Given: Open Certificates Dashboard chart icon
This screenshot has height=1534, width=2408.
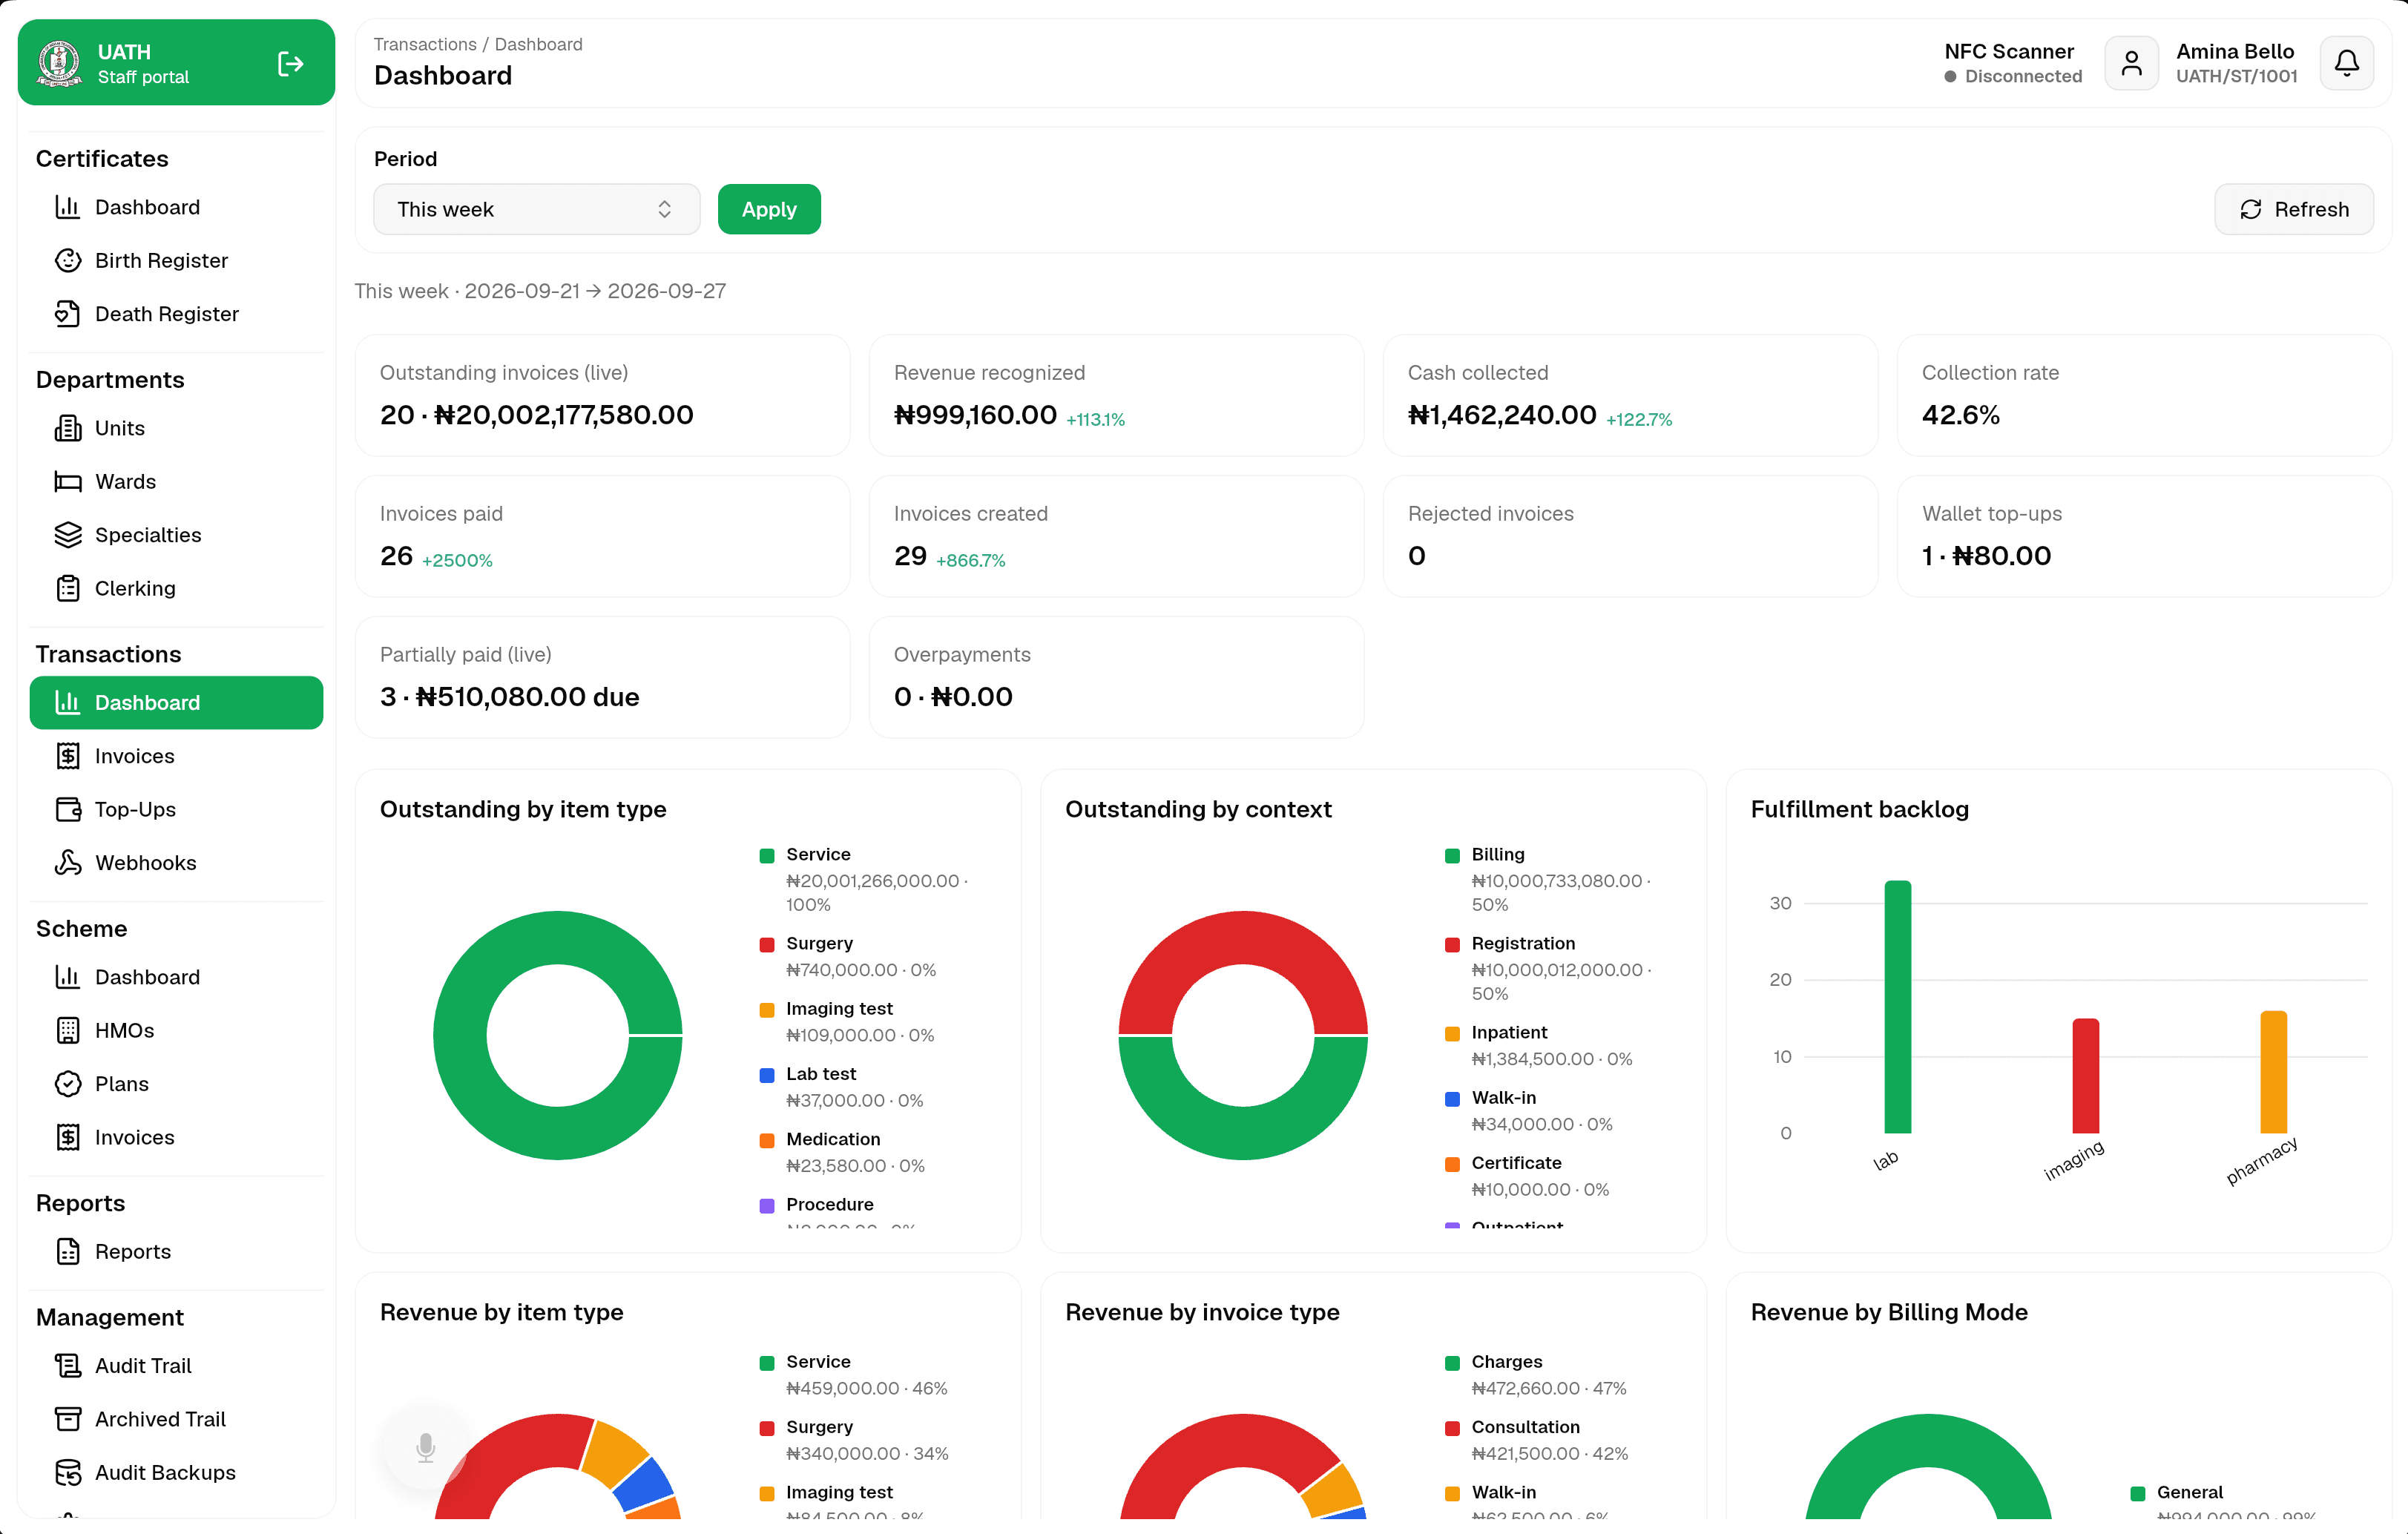Looking at the screenshot, I should [68, 207].
